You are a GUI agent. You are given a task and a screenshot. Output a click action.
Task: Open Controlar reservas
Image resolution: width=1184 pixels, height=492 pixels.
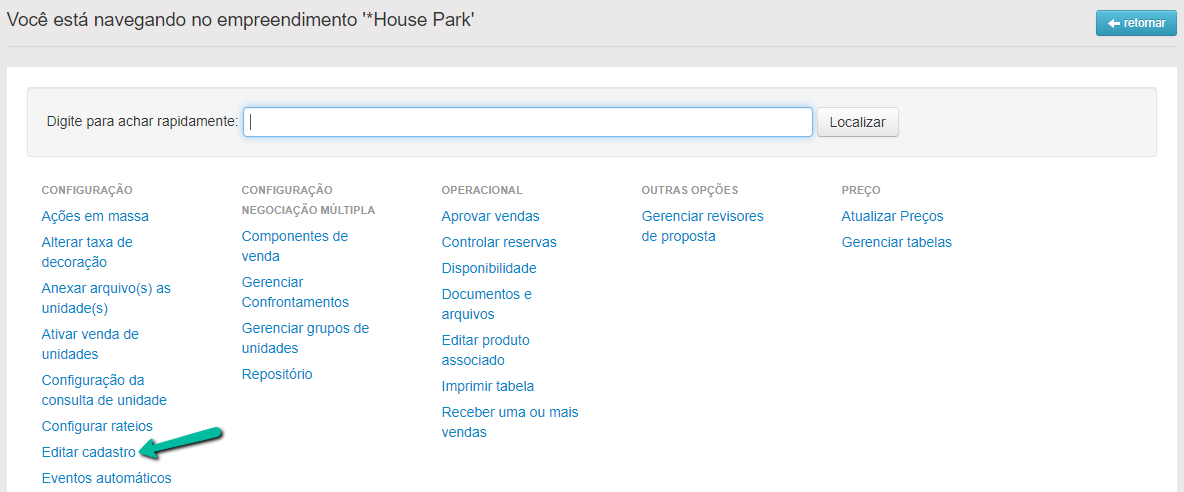(x=499, y=242)
